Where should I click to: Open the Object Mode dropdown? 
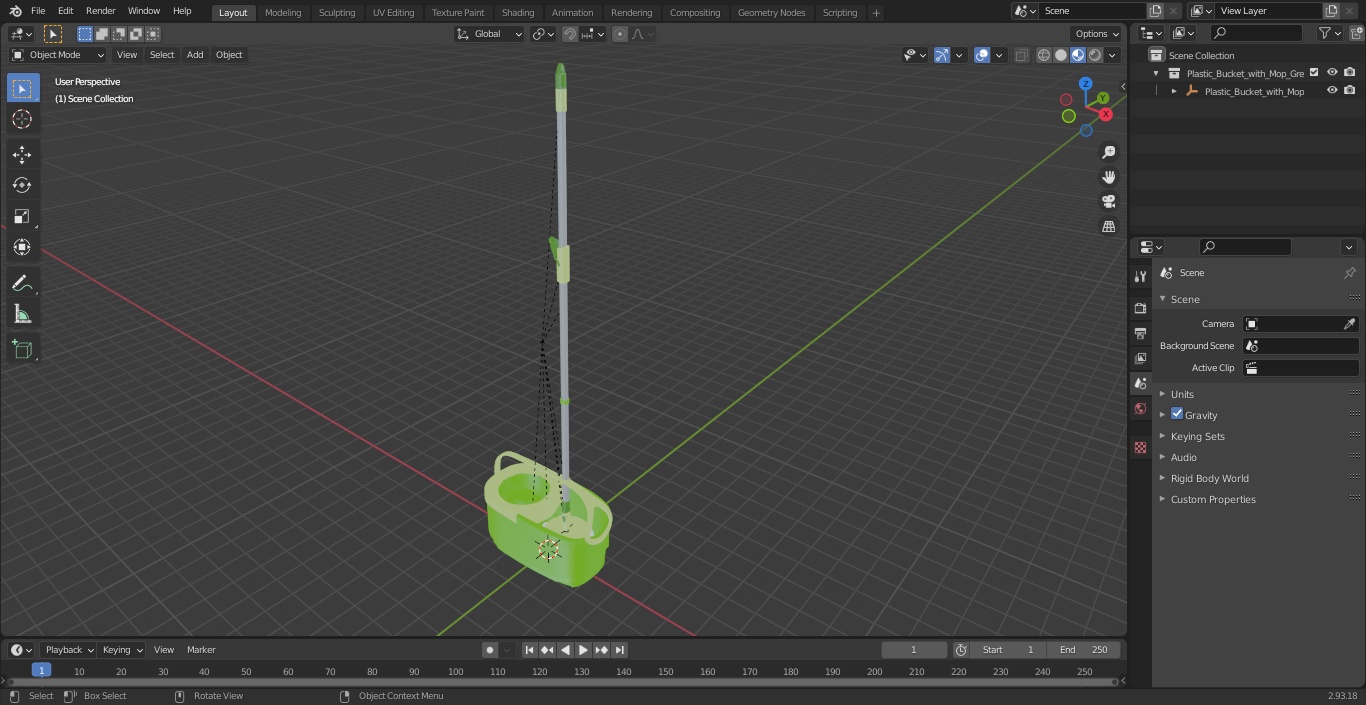click(x=58, y=55)
